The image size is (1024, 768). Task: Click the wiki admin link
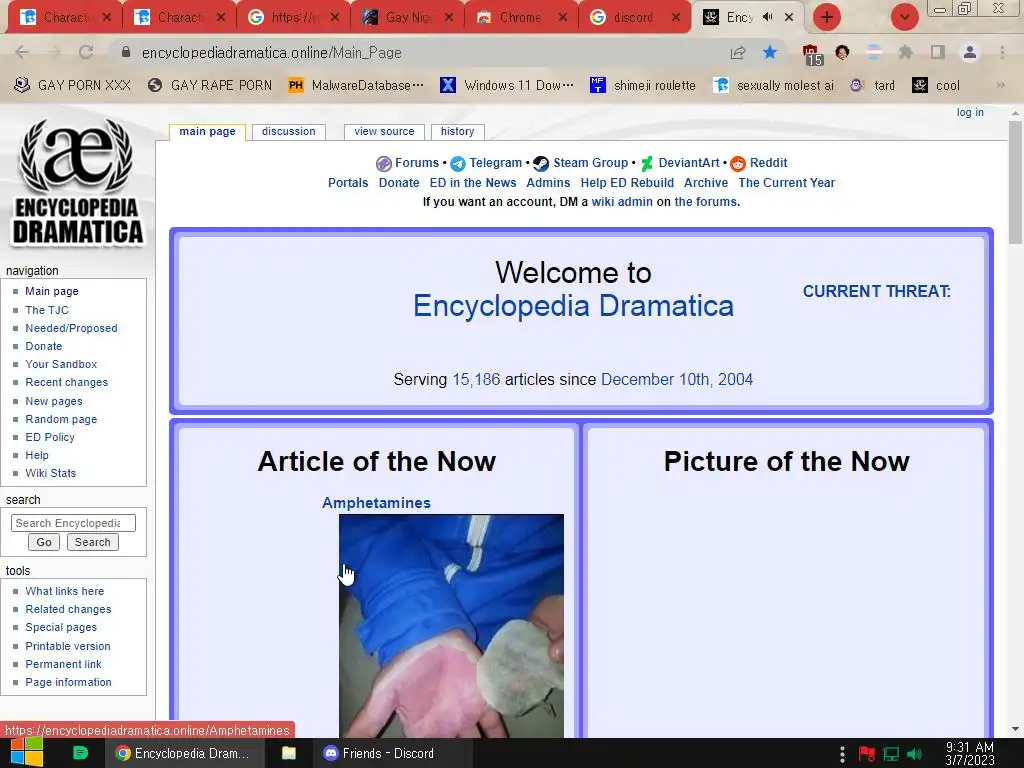(622, 202)
